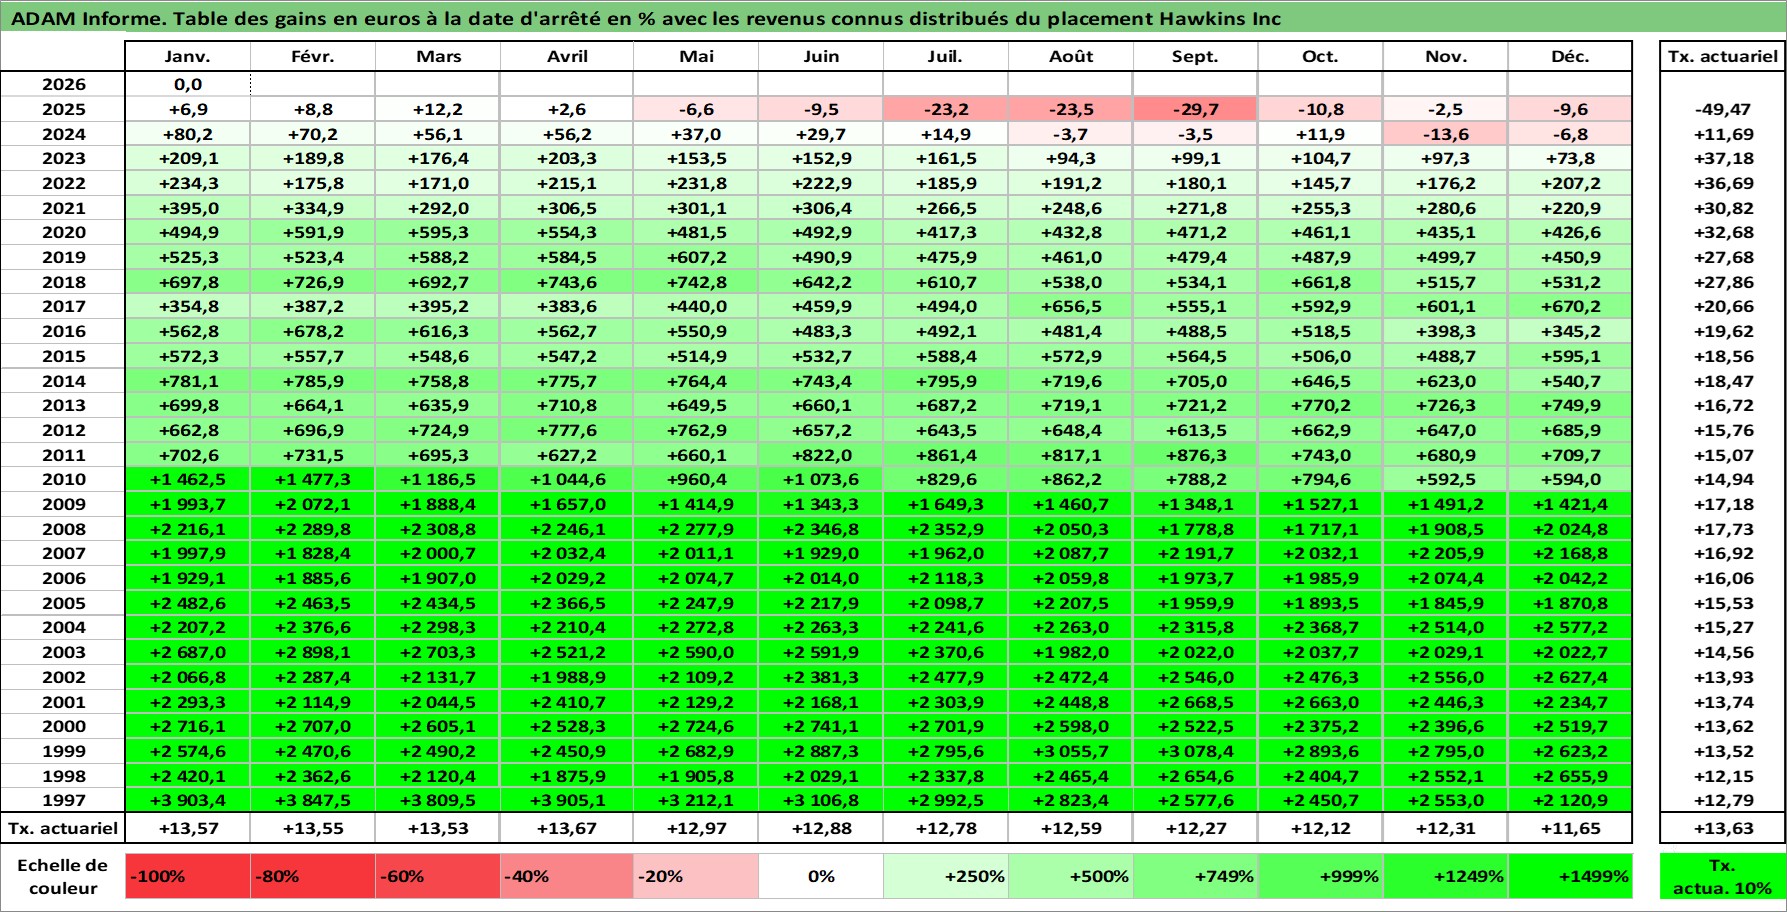Click the 0,0 cell for 2026
The height and width of the screenshot is (912, 1787).
coord(188,84)
